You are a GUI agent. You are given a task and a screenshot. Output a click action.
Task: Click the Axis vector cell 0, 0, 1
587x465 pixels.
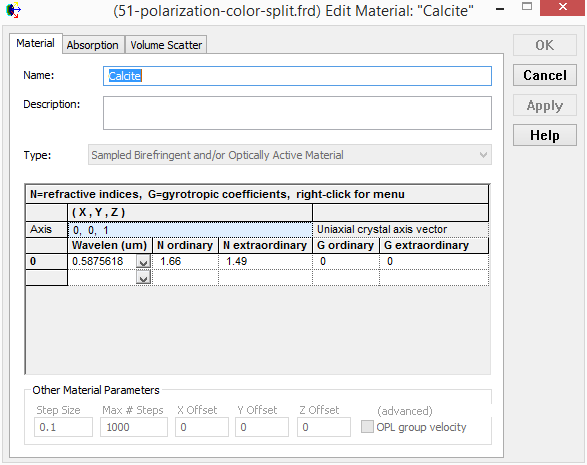[x=190, y=230]
